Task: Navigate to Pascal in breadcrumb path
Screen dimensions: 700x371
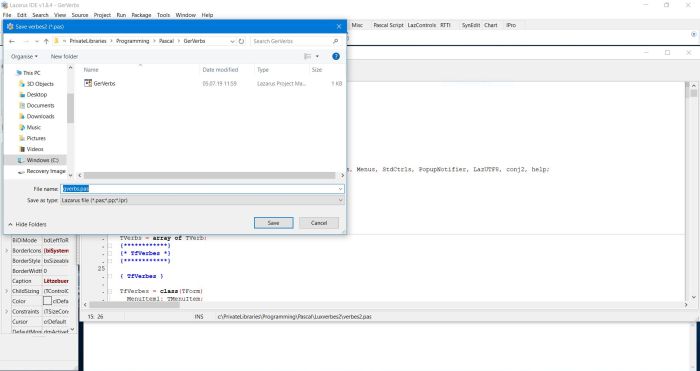Action: [x=167, y=41]
